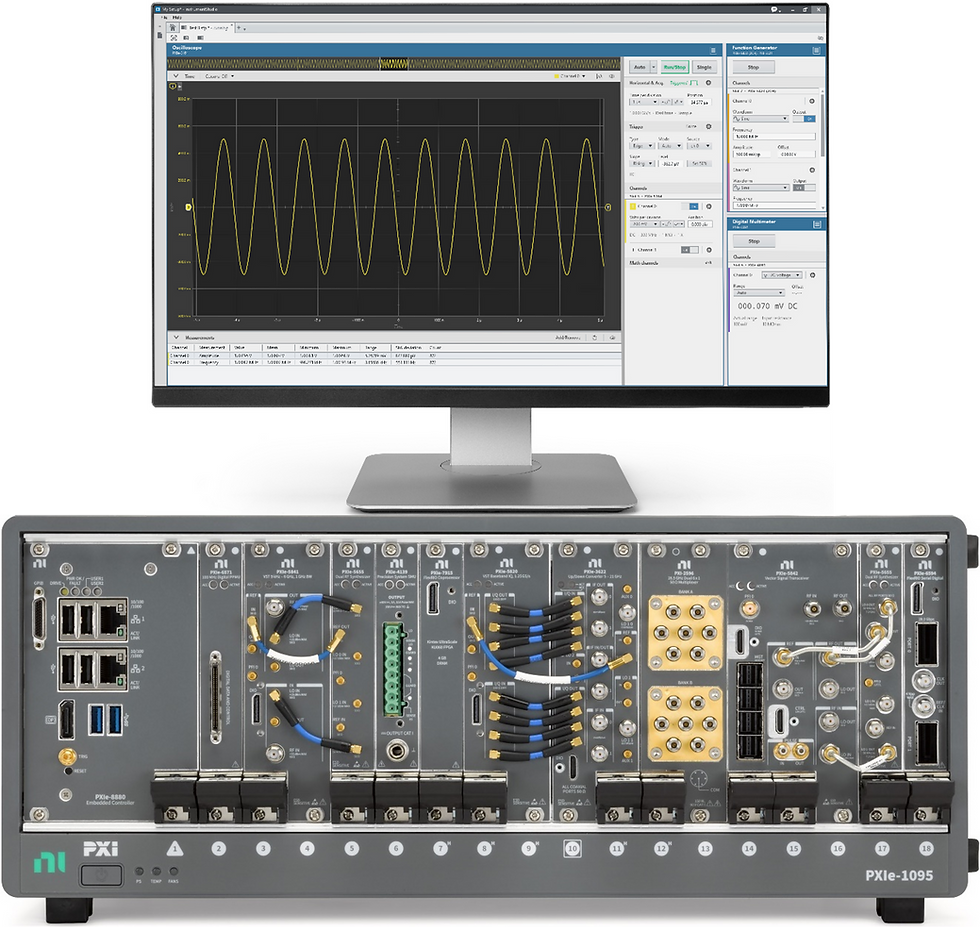This screenshot has width=980, height=927.
Task: Open Digital Multimeter measurement function dropdown
Action: point(782,275)
